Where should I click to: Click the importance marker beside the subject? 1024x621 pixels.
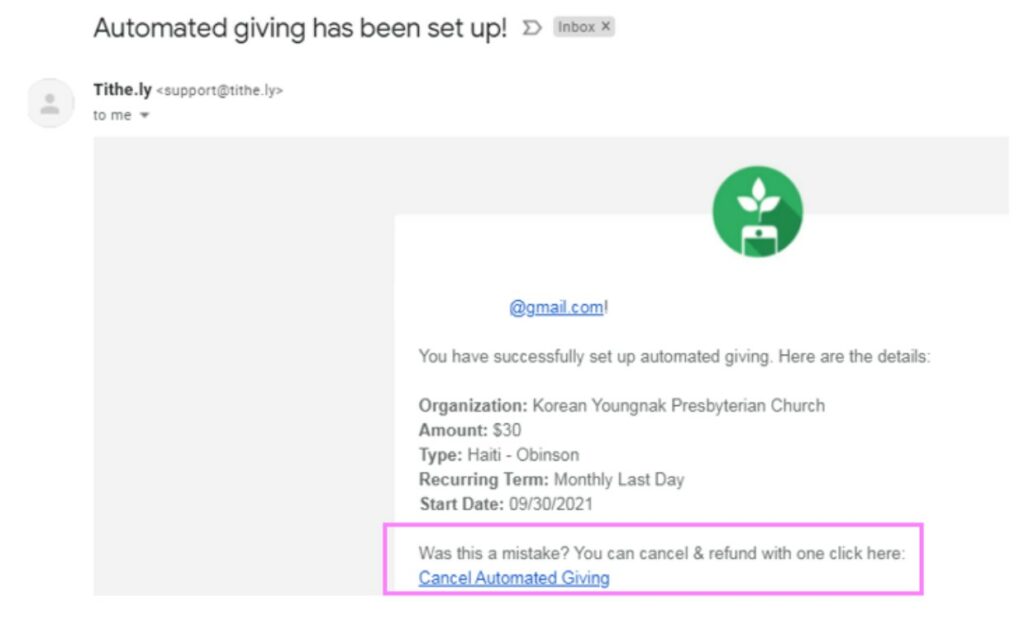532,27
